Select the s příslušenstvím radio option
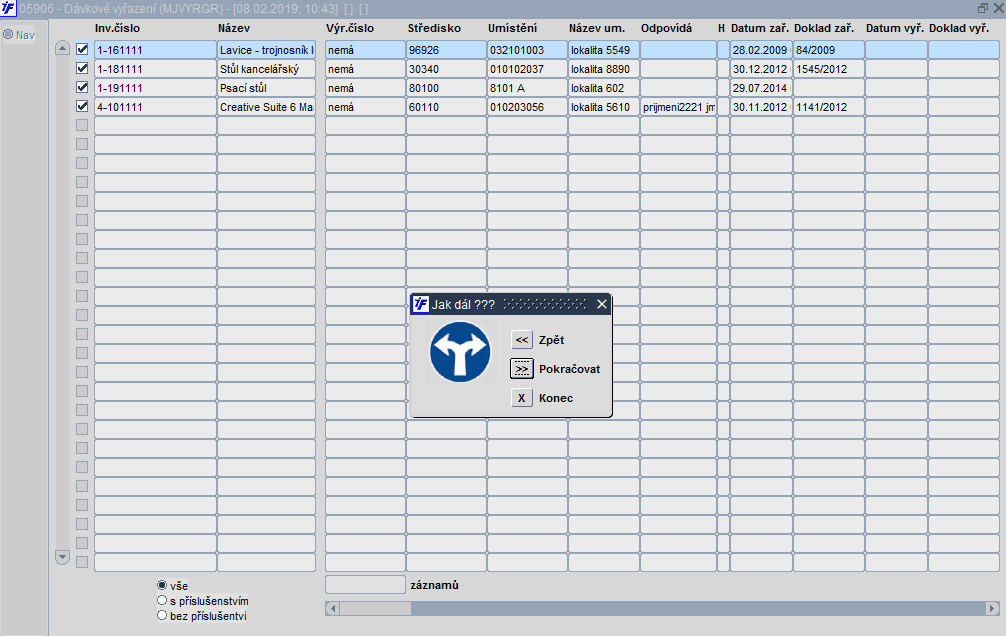1006x636 pixels. click(162, 601)
